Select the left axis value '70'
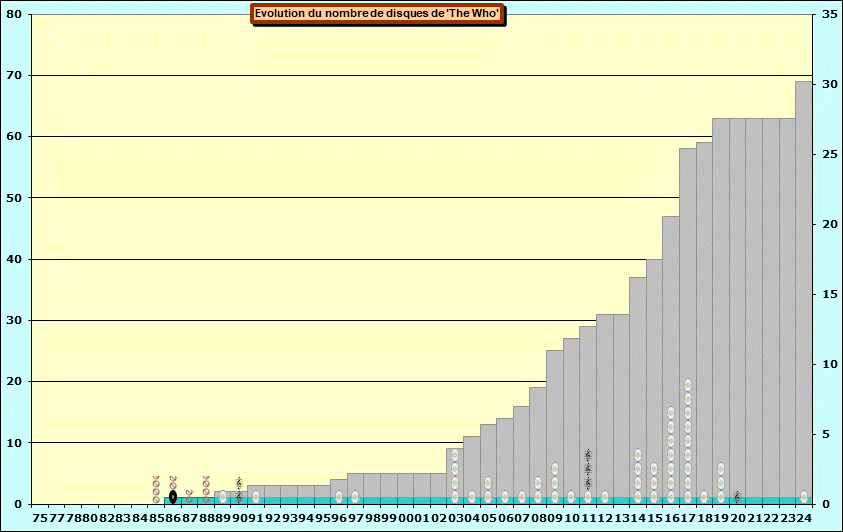 tap(15, 75)
